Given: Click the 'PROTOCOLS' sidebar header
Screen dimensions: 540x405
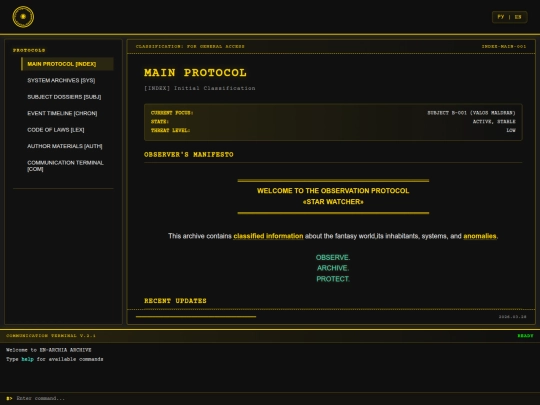Looking at the screenshot, I should (x=29, y=50).
